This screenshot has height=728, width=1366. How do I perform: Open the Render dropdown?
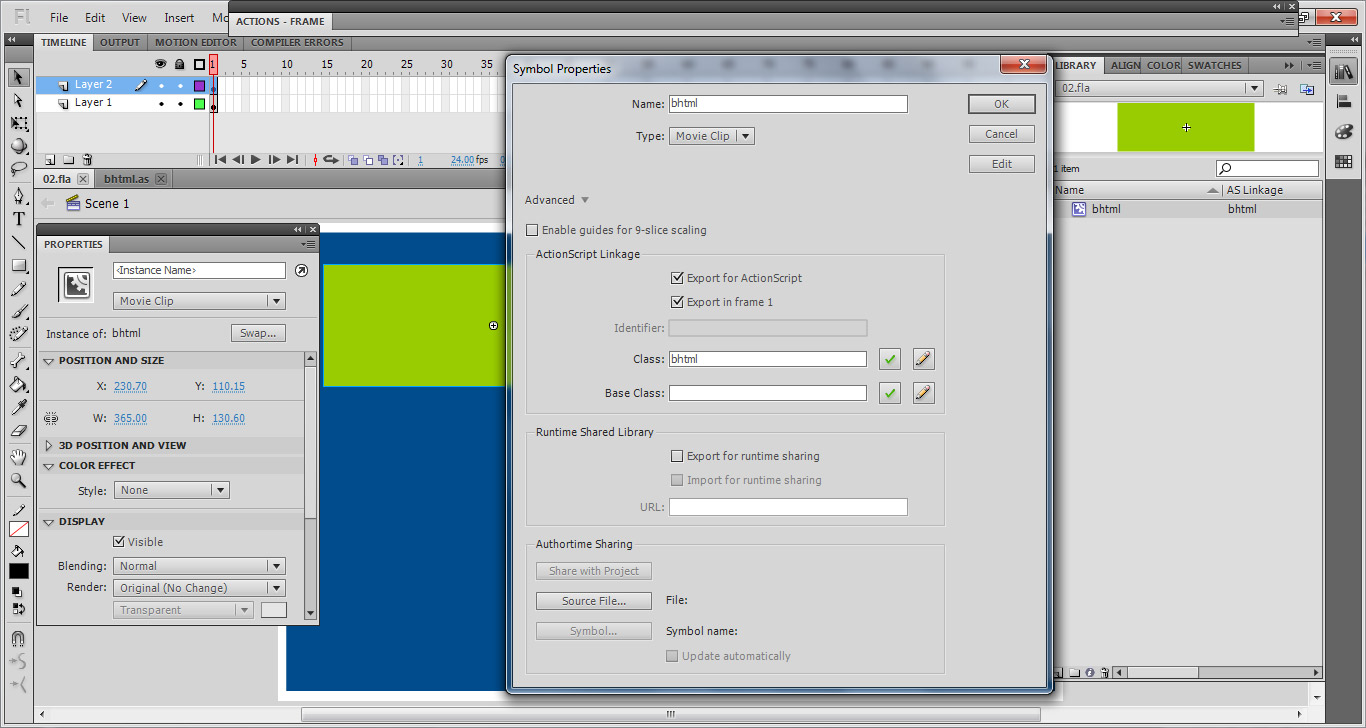[199, 588]
